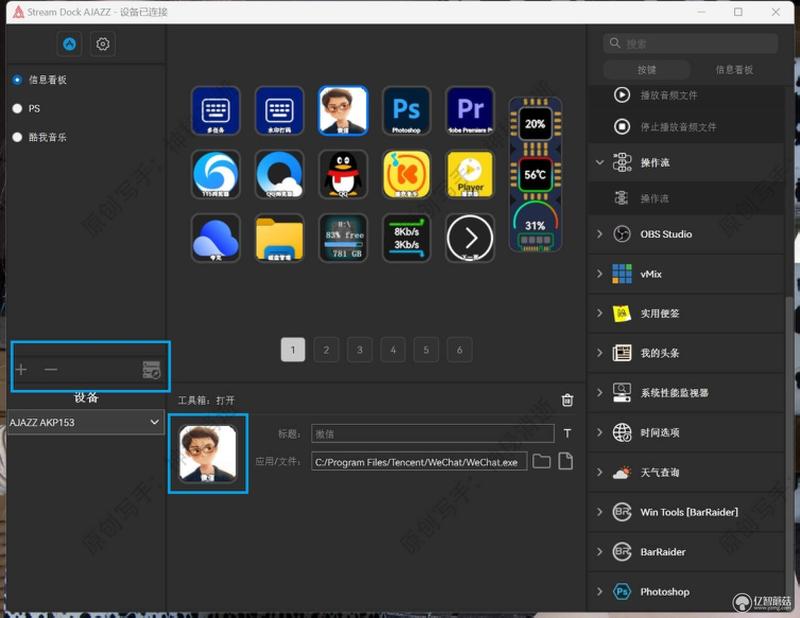Click the blue home icon top left
Image resolution: width=800 pixels, height=618 pixels.
point(69,44)
